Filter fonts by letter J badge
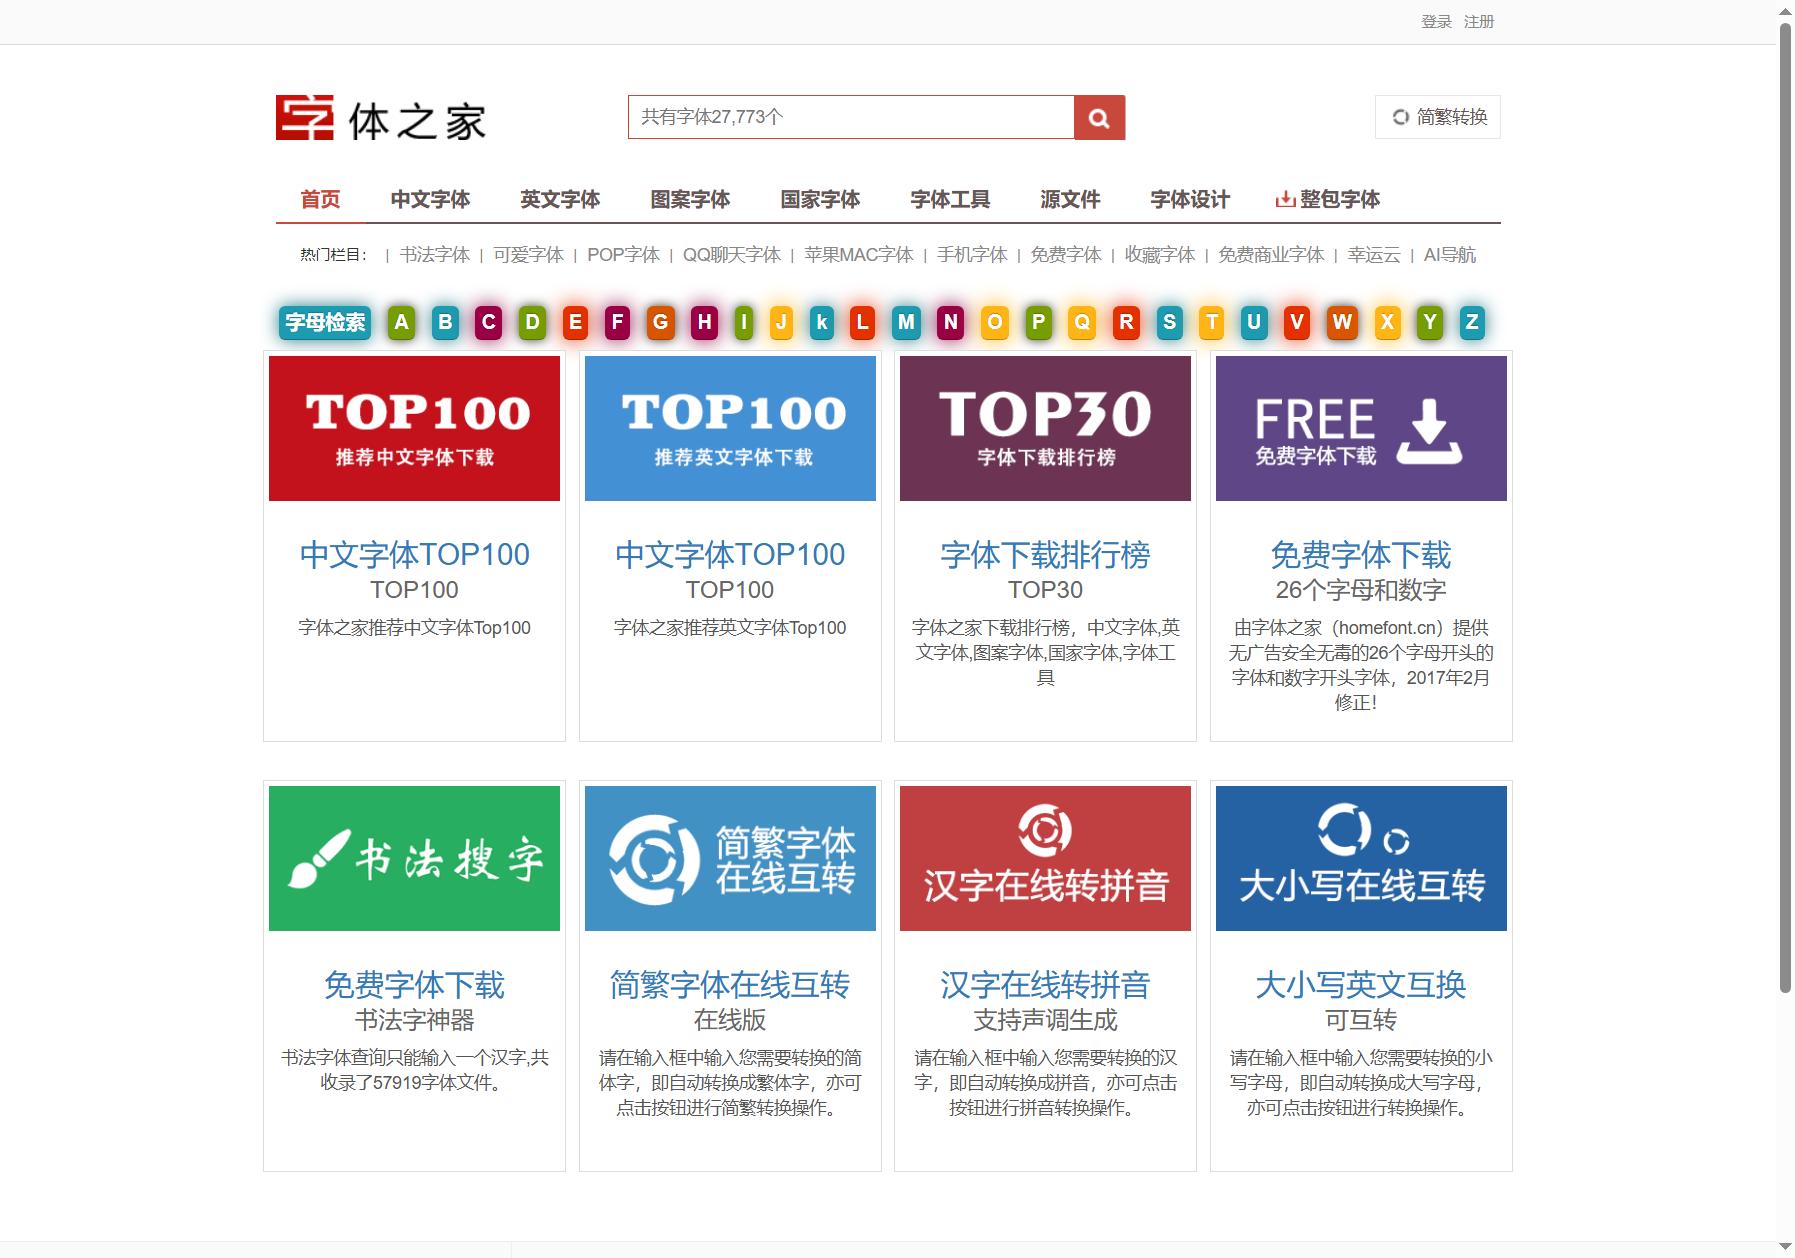Viewport: 1795px width, 1258px height. (x=781, y=322)
